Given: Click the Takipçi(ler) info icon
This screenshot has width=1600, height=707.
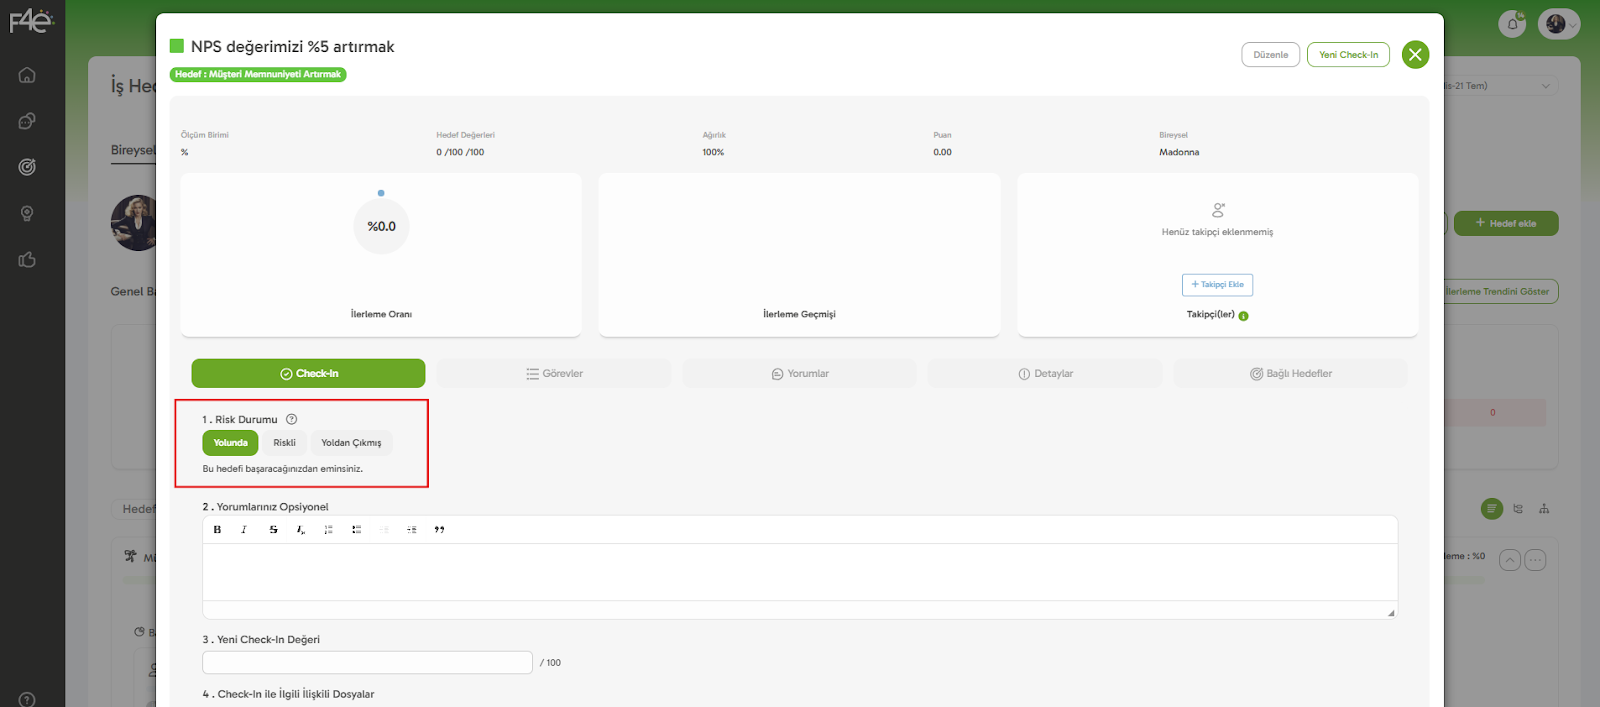Looking at the screenshot, I should [x=1244, y=316].
